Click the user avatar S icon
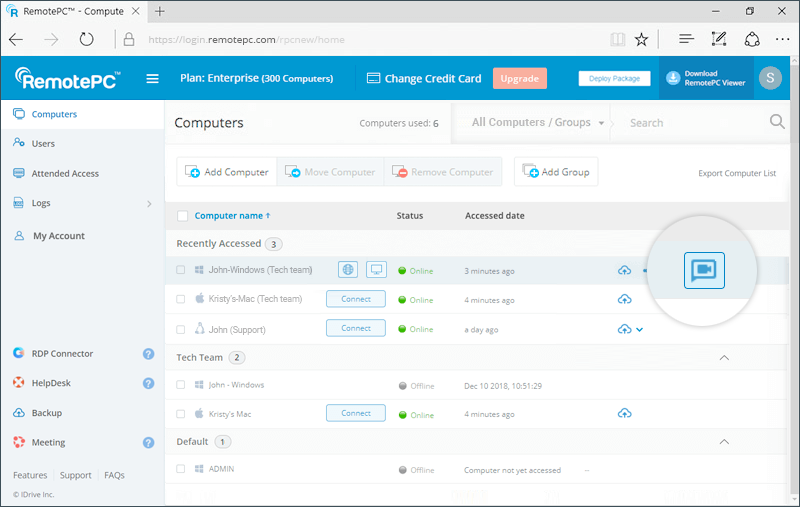The image size is (800, 507). click(770, 78)
